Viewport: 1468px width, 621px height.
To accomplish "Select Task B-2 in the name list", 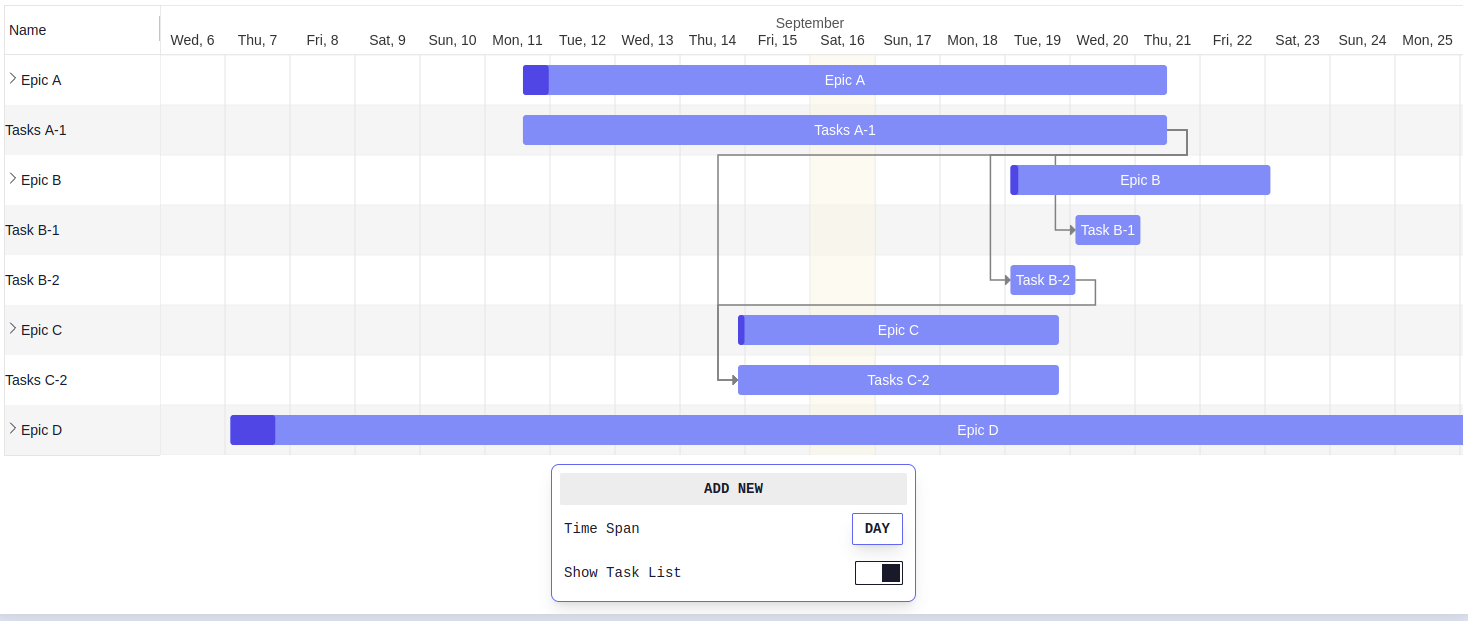I will (32, 280).
